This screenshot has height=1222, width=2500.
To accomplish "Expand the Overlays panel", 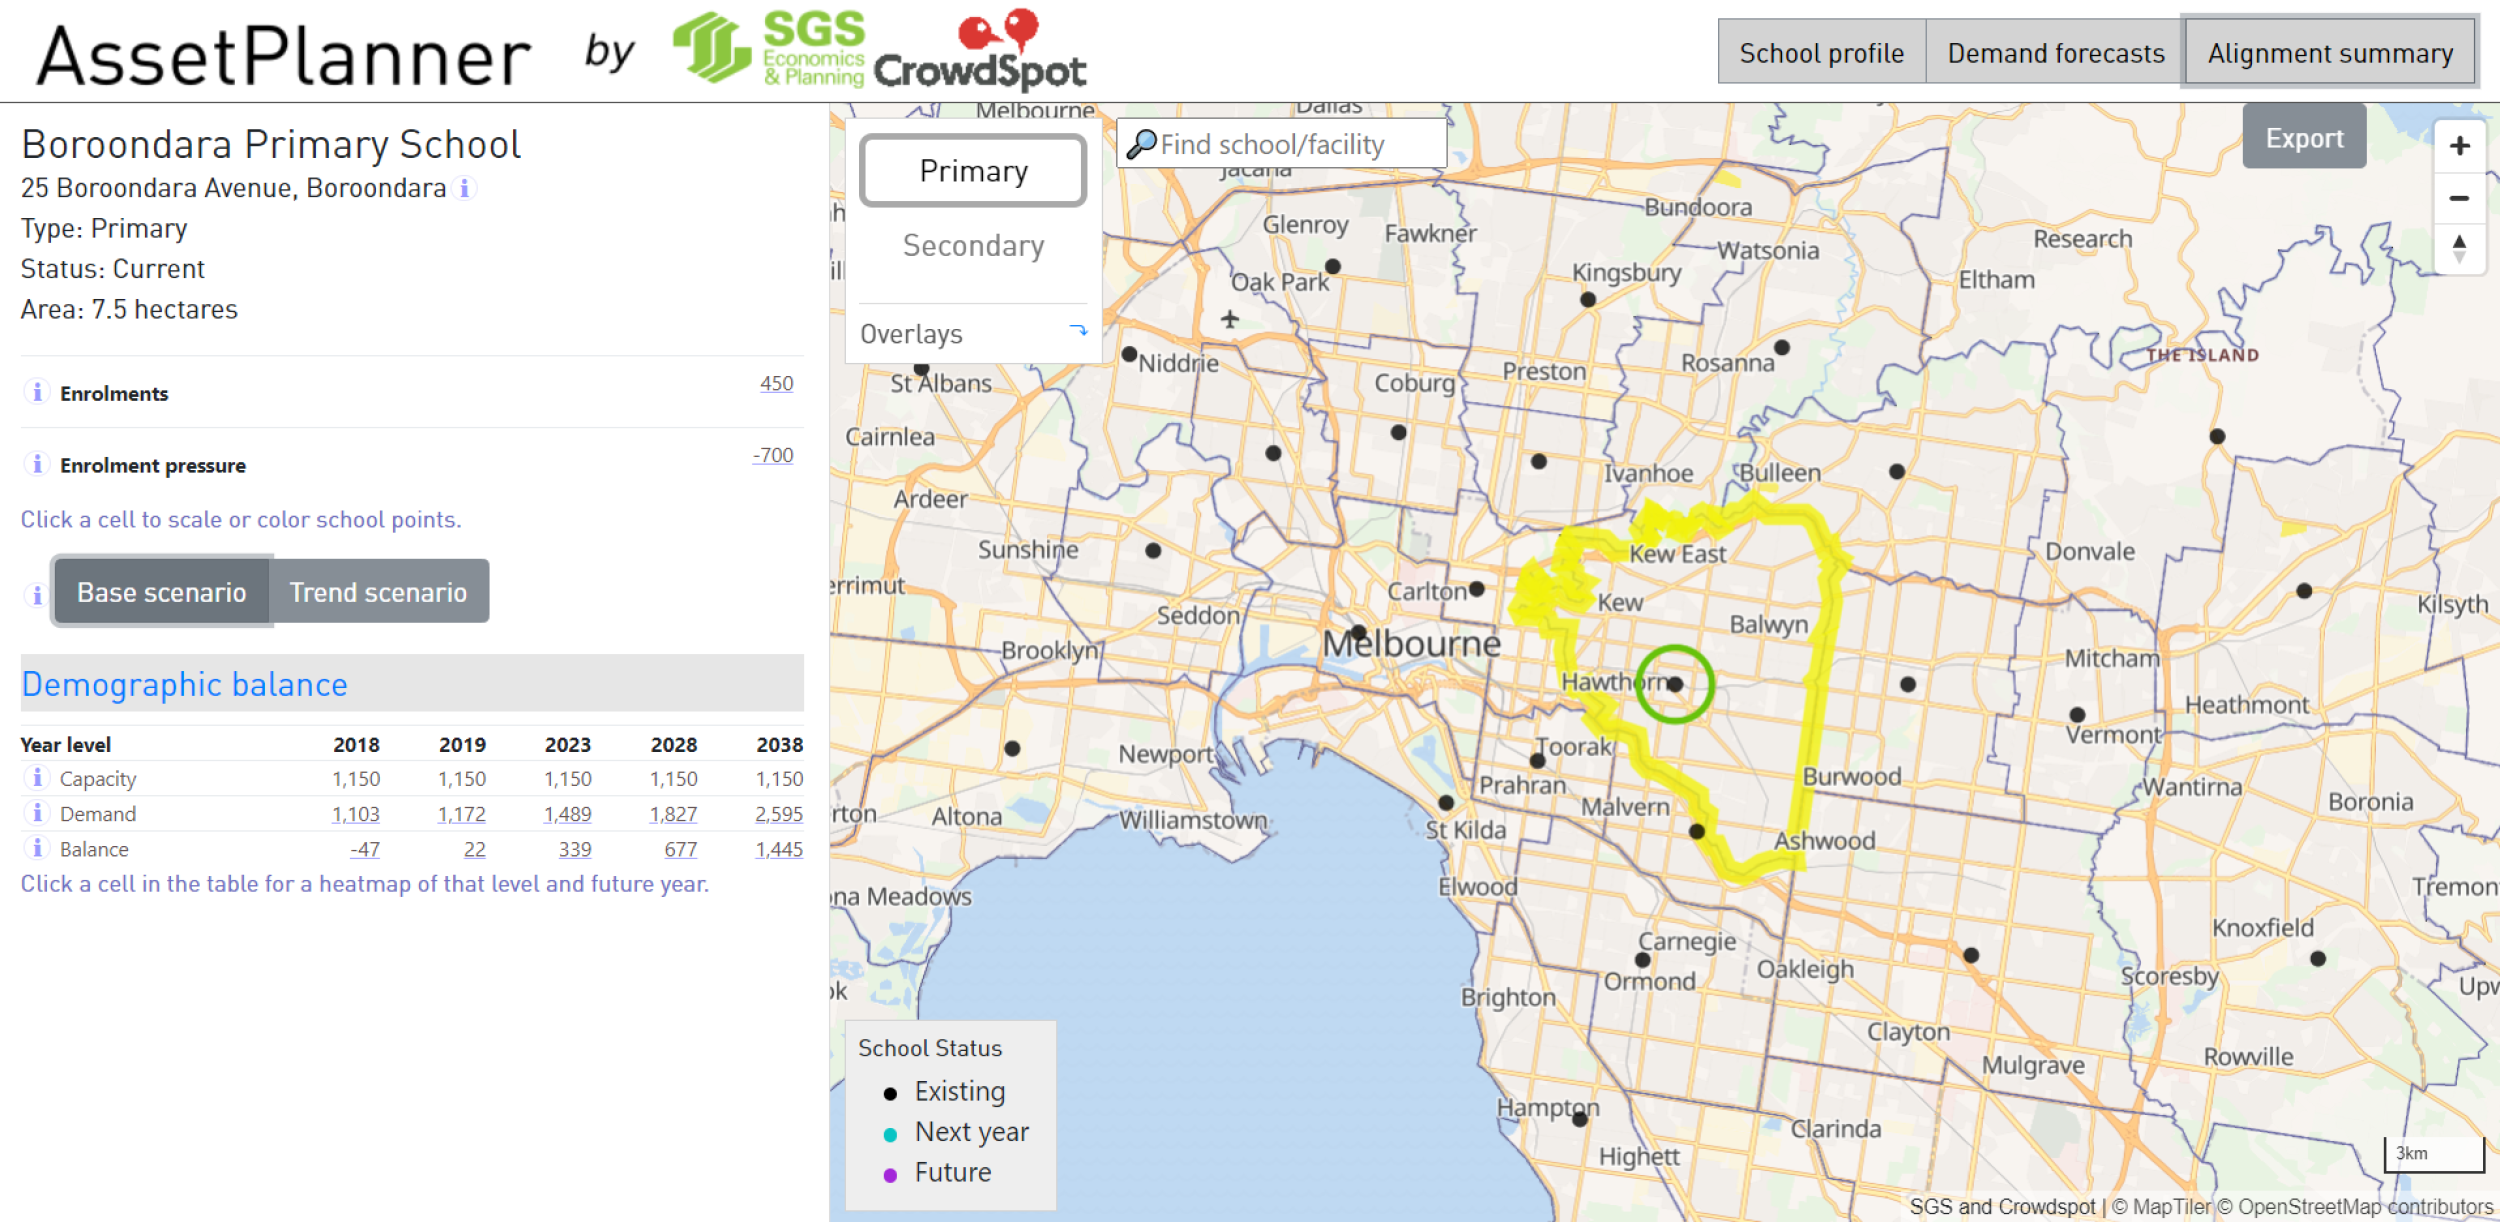I will 1079,332.
